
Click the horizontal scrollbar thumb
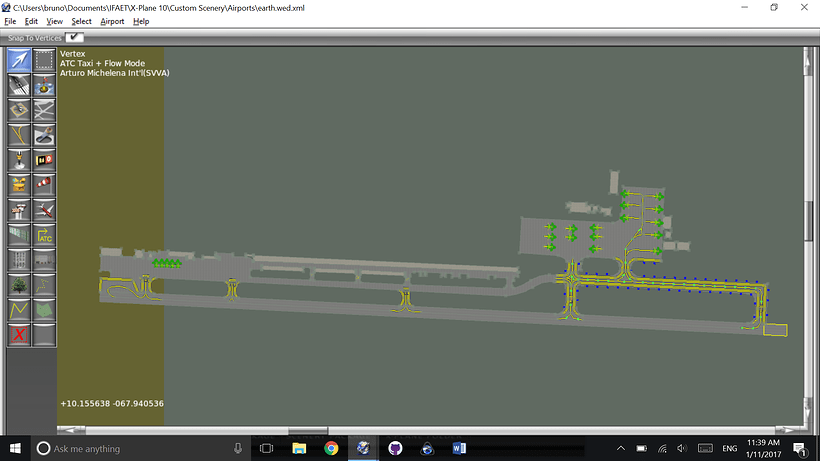click(x=308, y=430)
